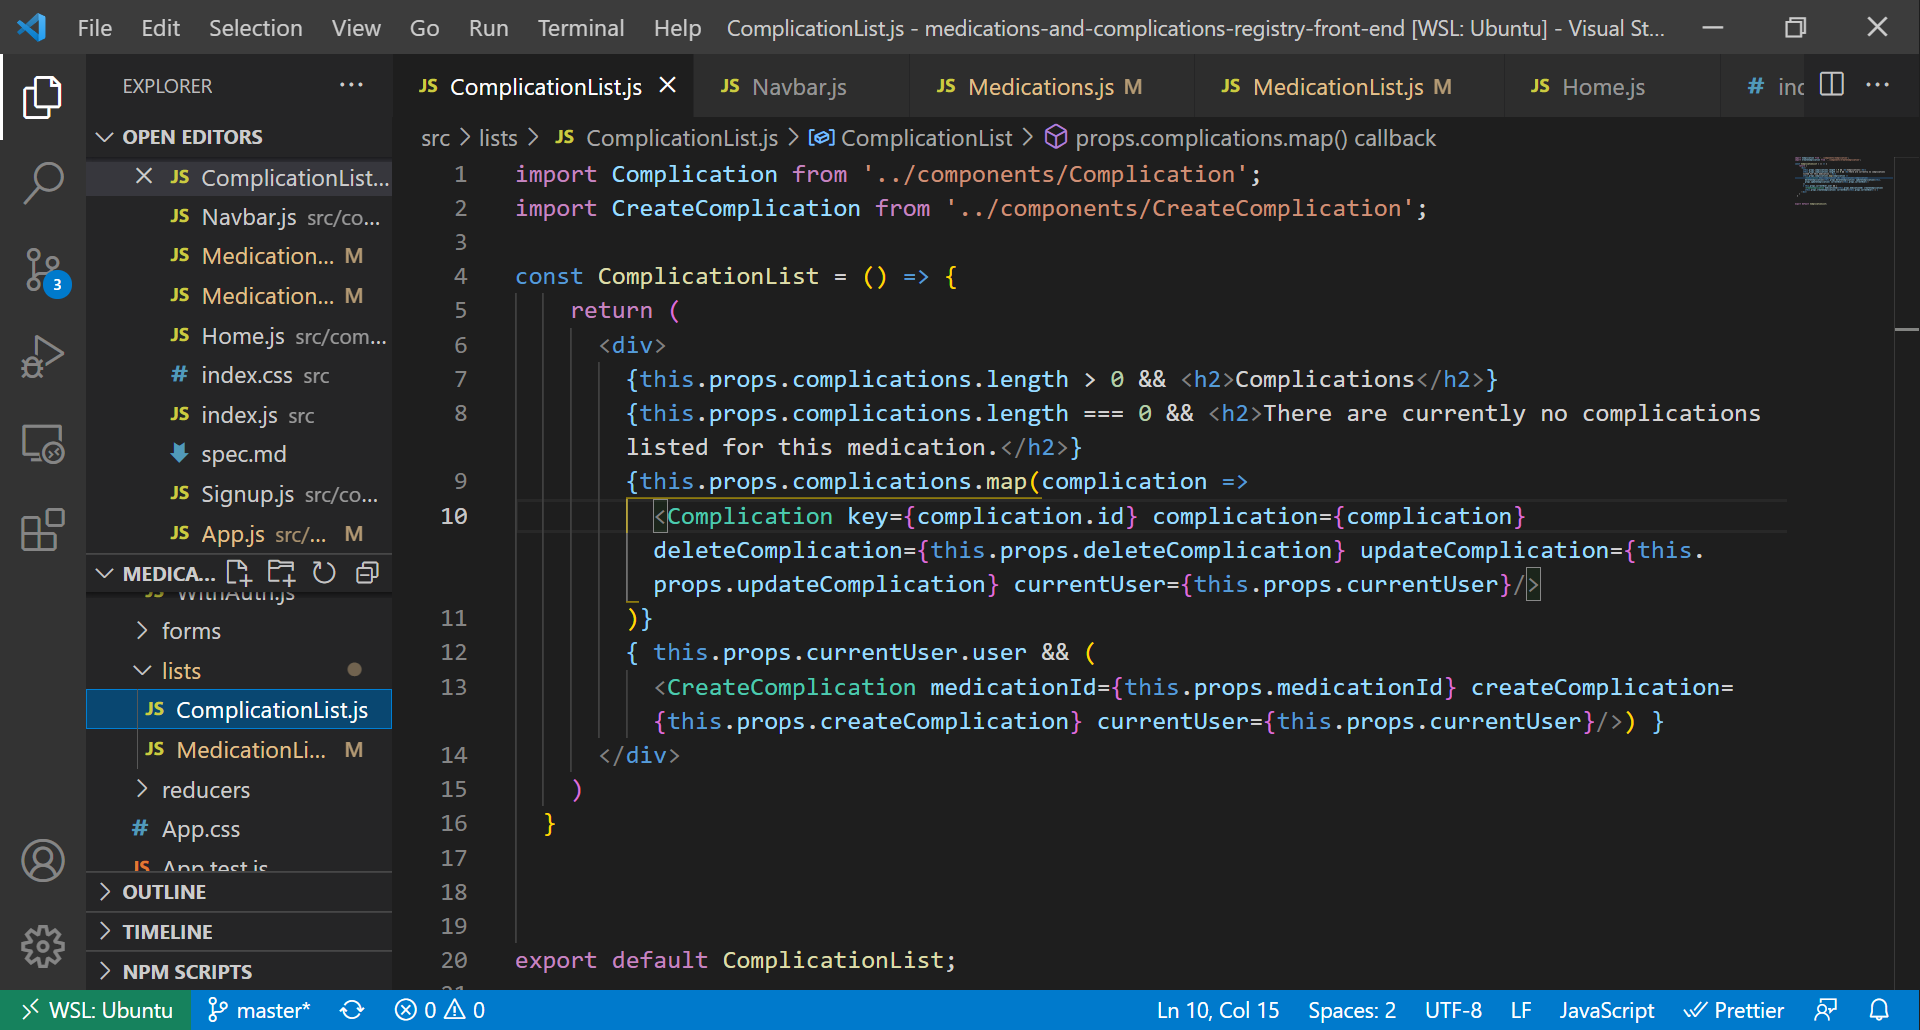Expand the forms folder

pos(191,631)
